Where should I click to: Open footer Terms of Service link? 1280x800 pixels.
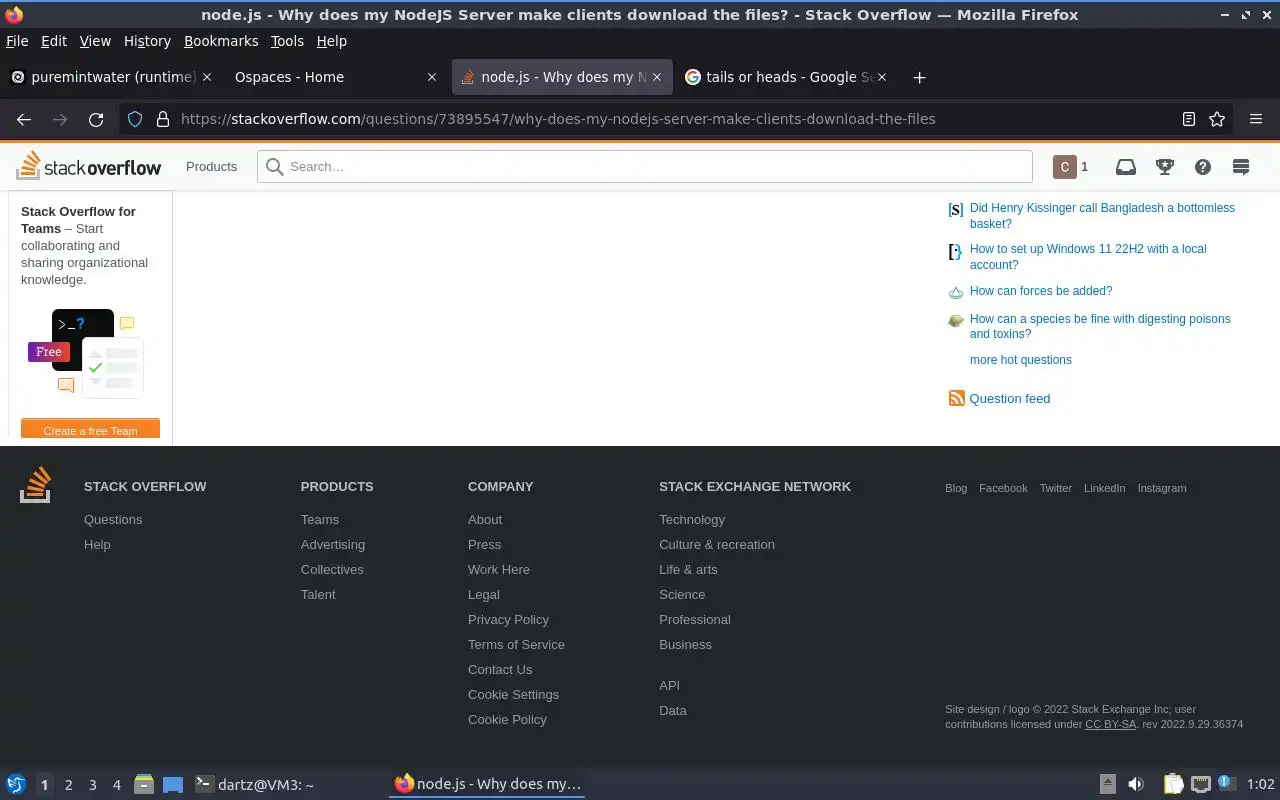pos(516,644)
